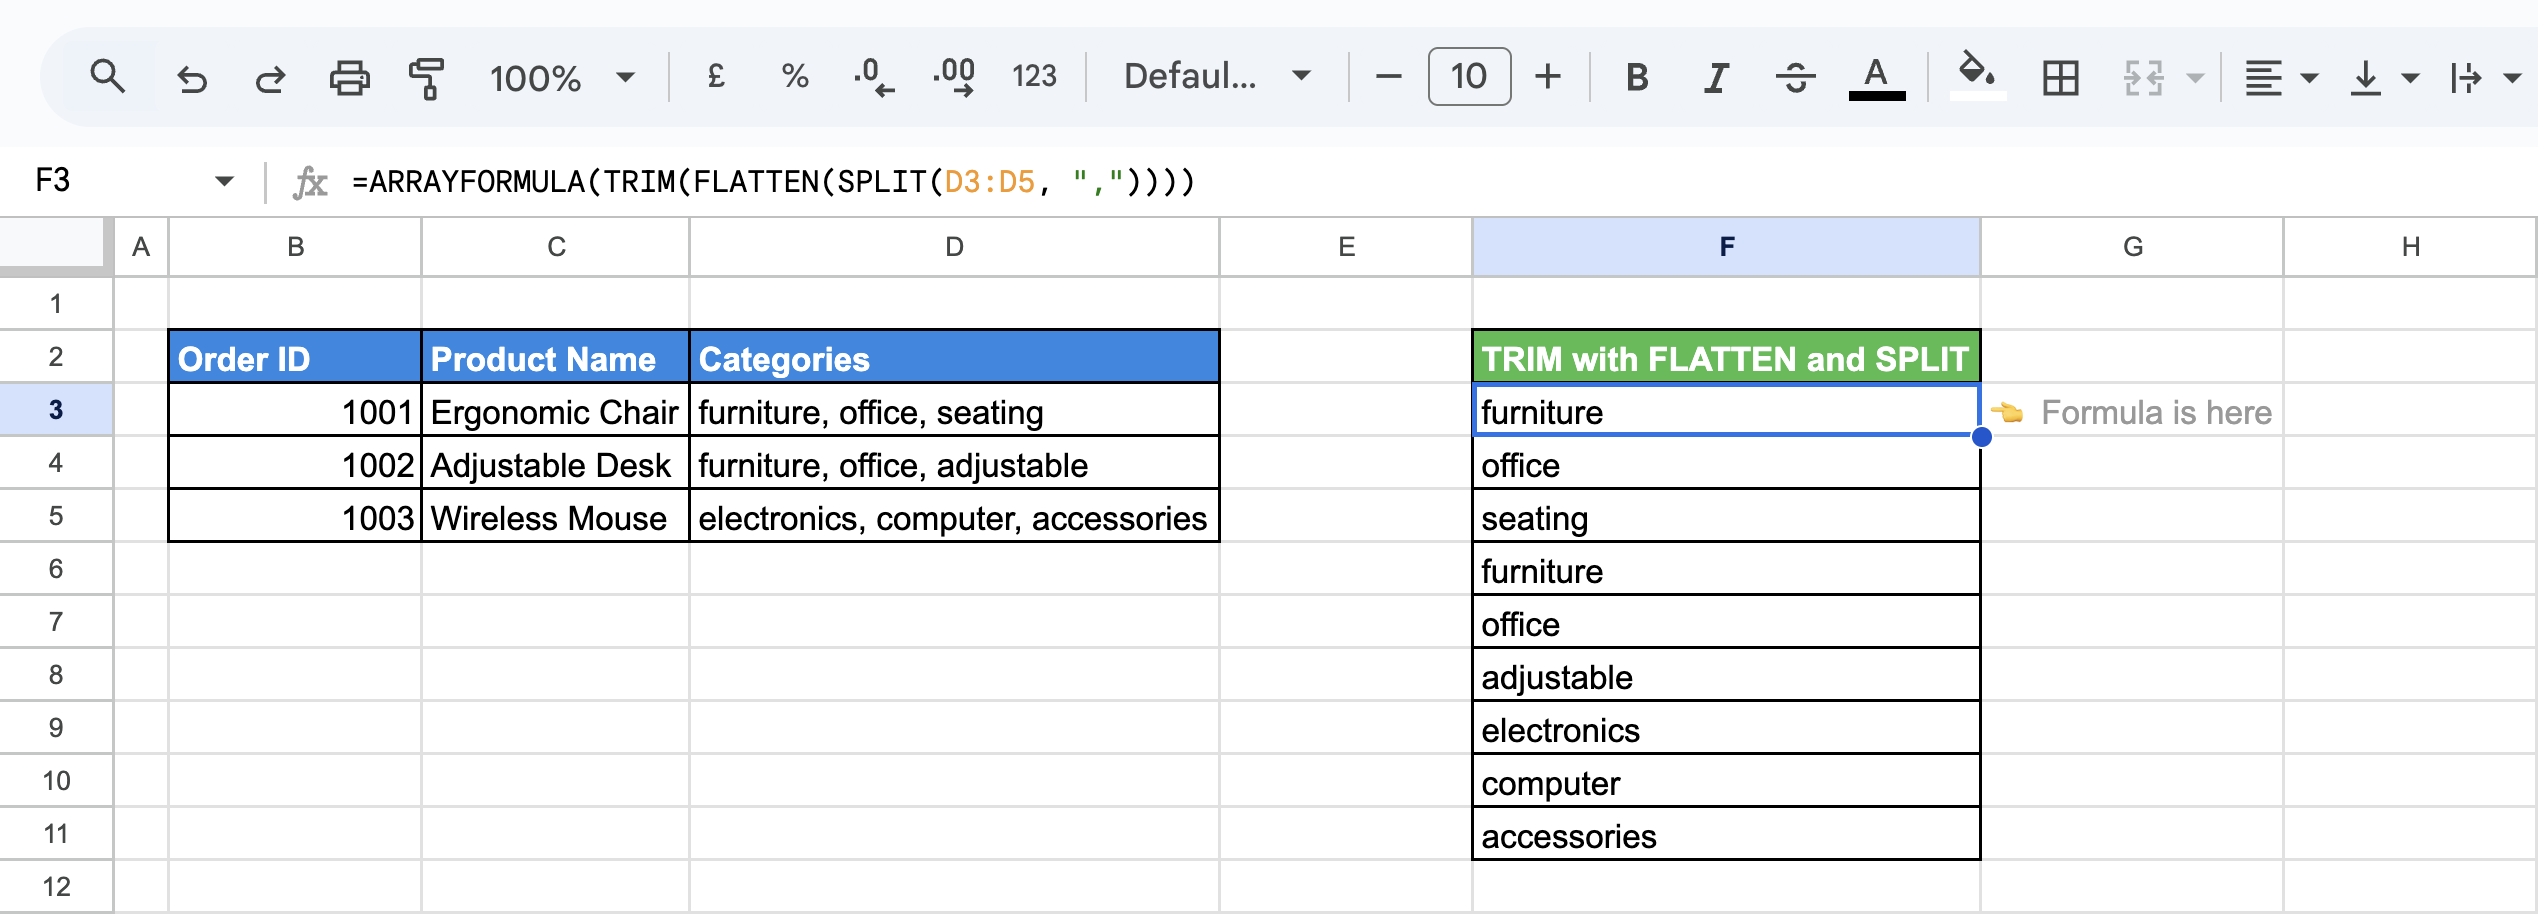Select the 'adjustable' result cell
The image size is (2538, 914).
(x=1727, y=676)
